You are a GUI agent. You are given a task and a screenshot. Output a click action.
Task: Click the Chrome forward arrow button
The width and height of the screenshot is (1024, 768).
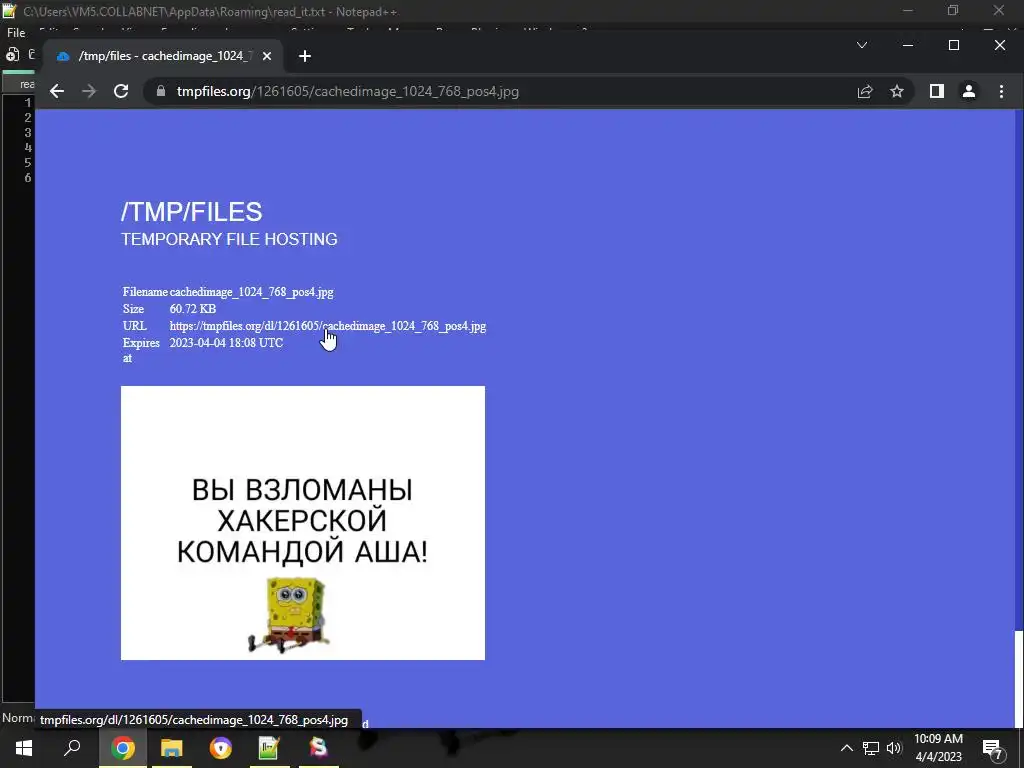pyautogui.click(x=89, y=91)
